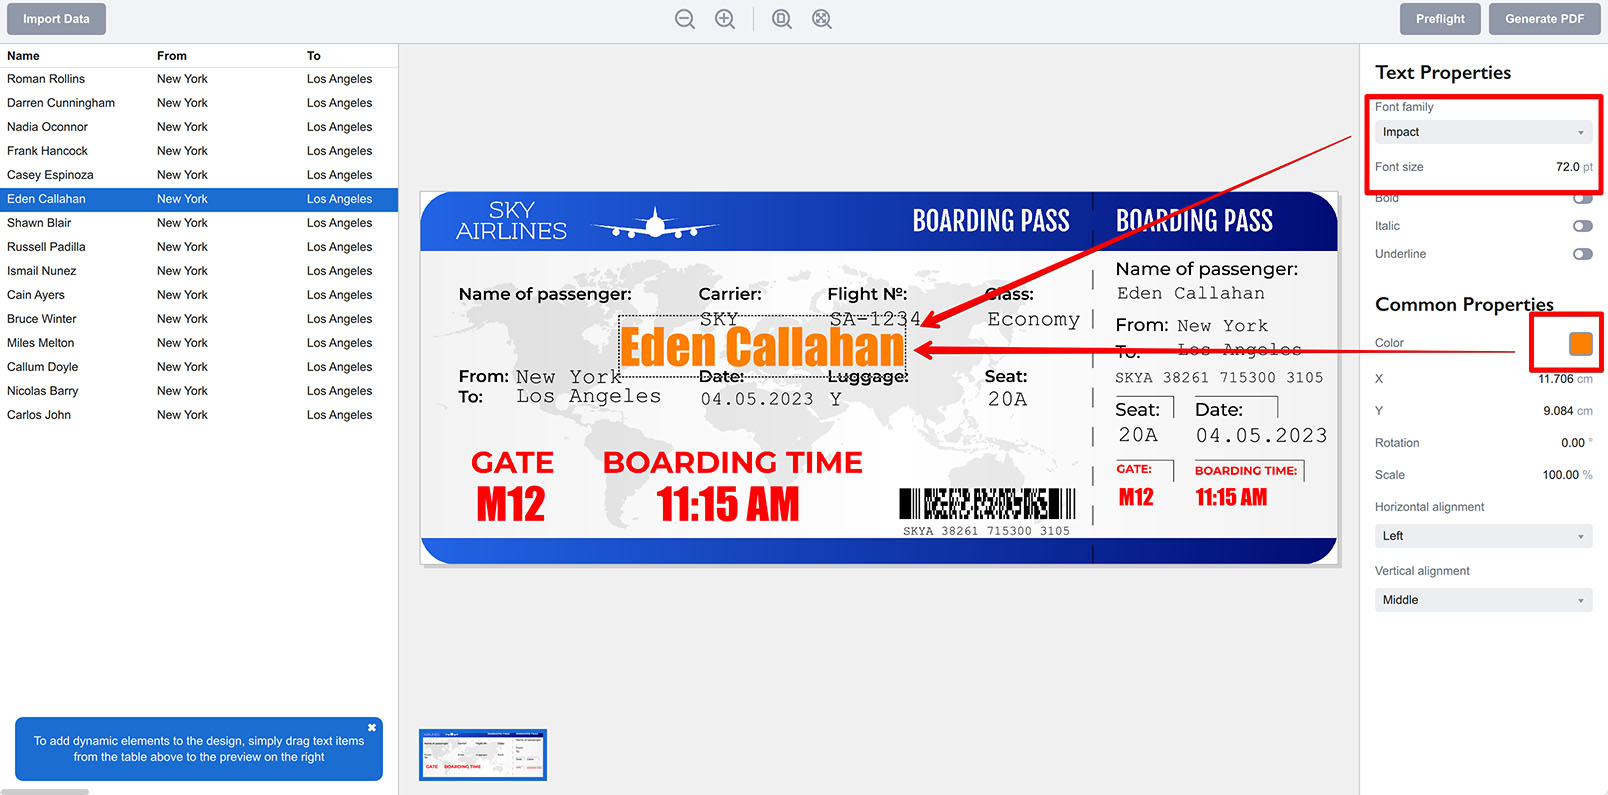The width and height of the screenshot is (1608, 795).
Task: Toggle the Bold switch
Action: tap(1582, 198)
